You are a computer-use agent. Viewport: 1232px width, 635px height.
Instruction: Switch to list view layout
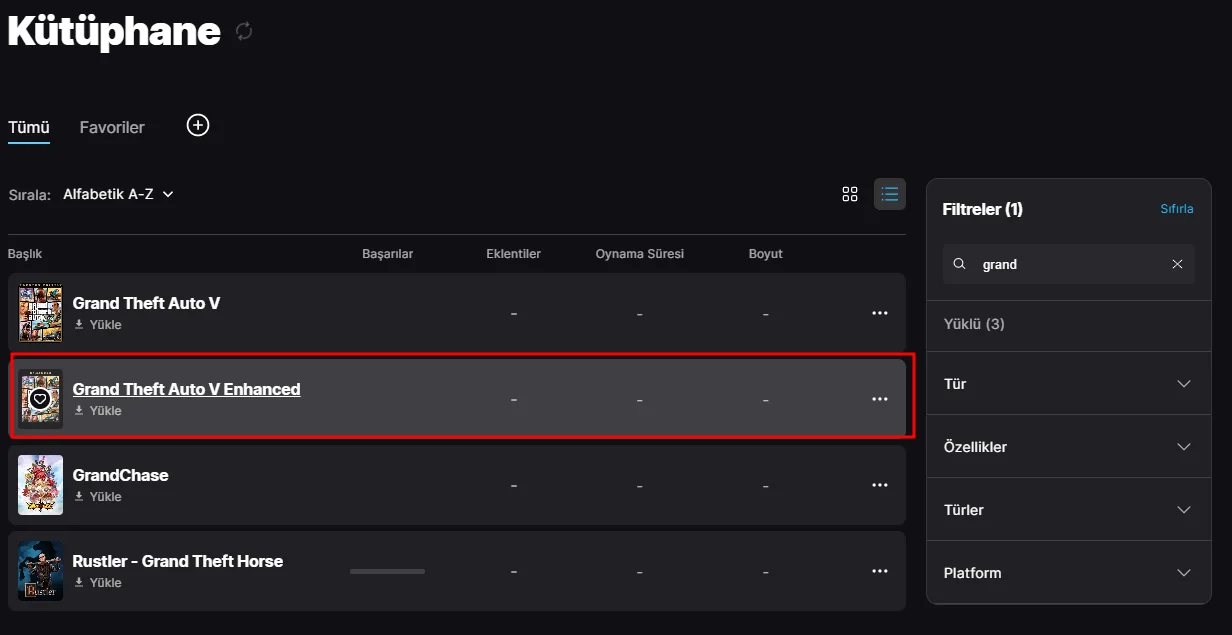tap(890, 194)
